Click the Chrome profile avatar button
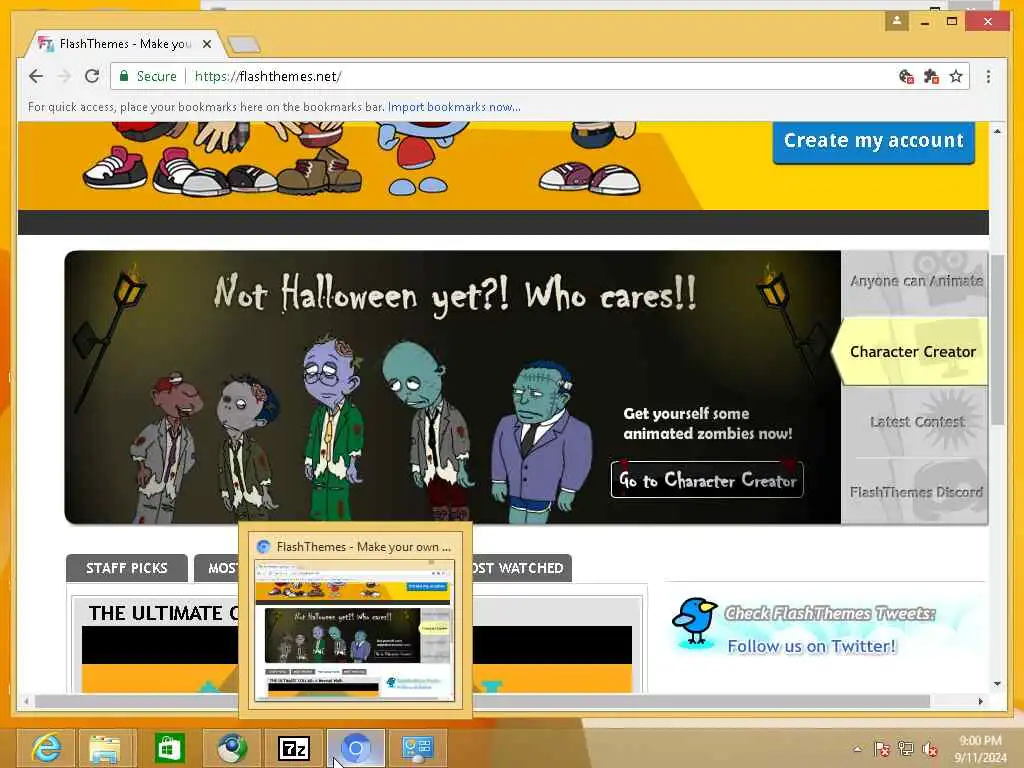The height and width of the screenshot is (768, 1024). pyautogui.click(x=897, y=21)
